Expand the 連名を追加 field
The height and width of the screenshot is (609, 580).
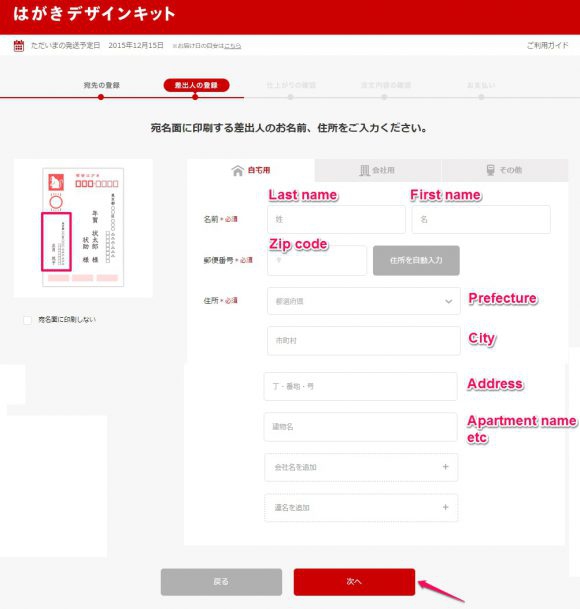361,508
